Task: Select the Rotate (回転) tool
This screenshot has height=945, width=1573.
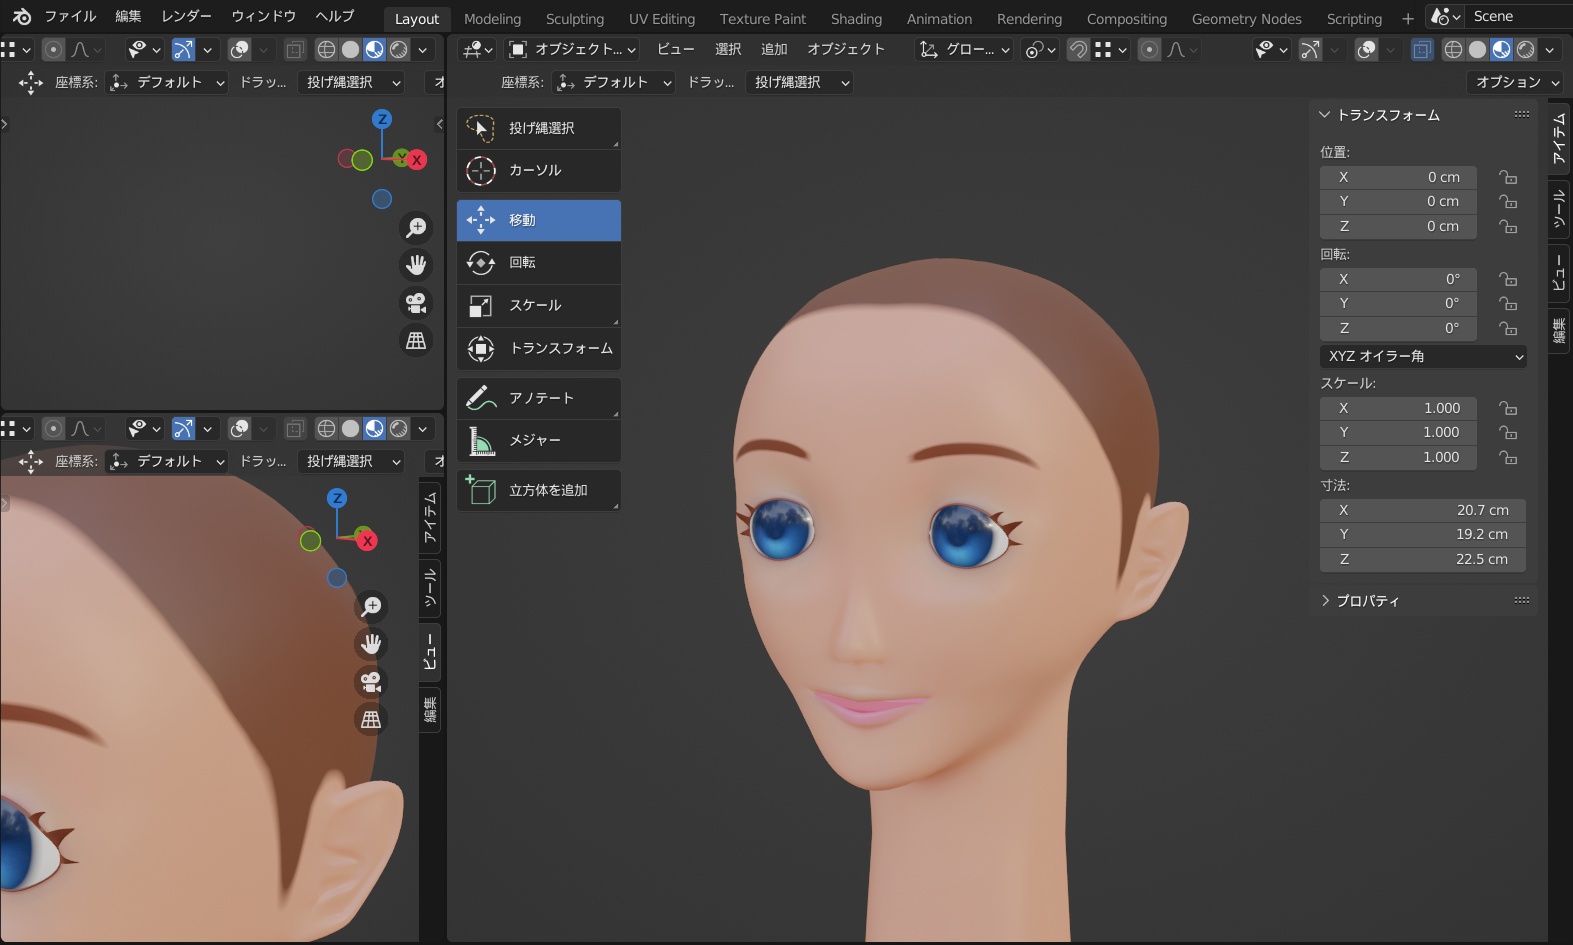Action: [x=538, y=263]
